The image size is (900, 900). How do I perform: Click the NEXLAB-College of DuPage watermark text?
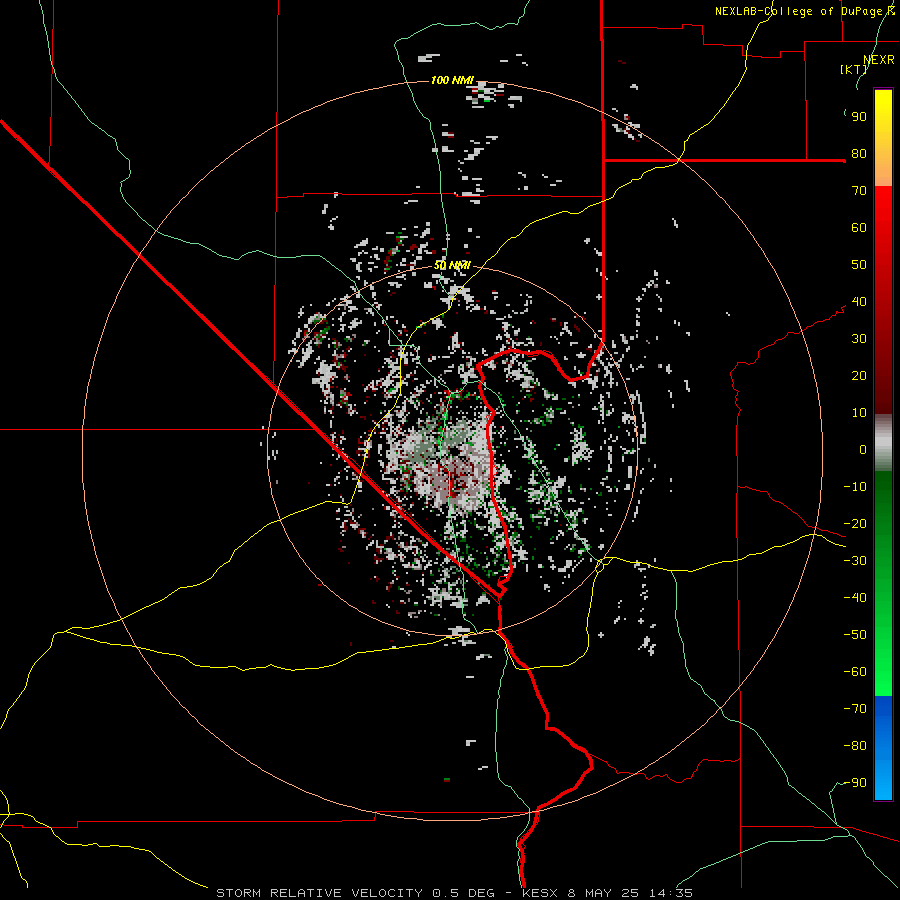click(x=805, y=11)
